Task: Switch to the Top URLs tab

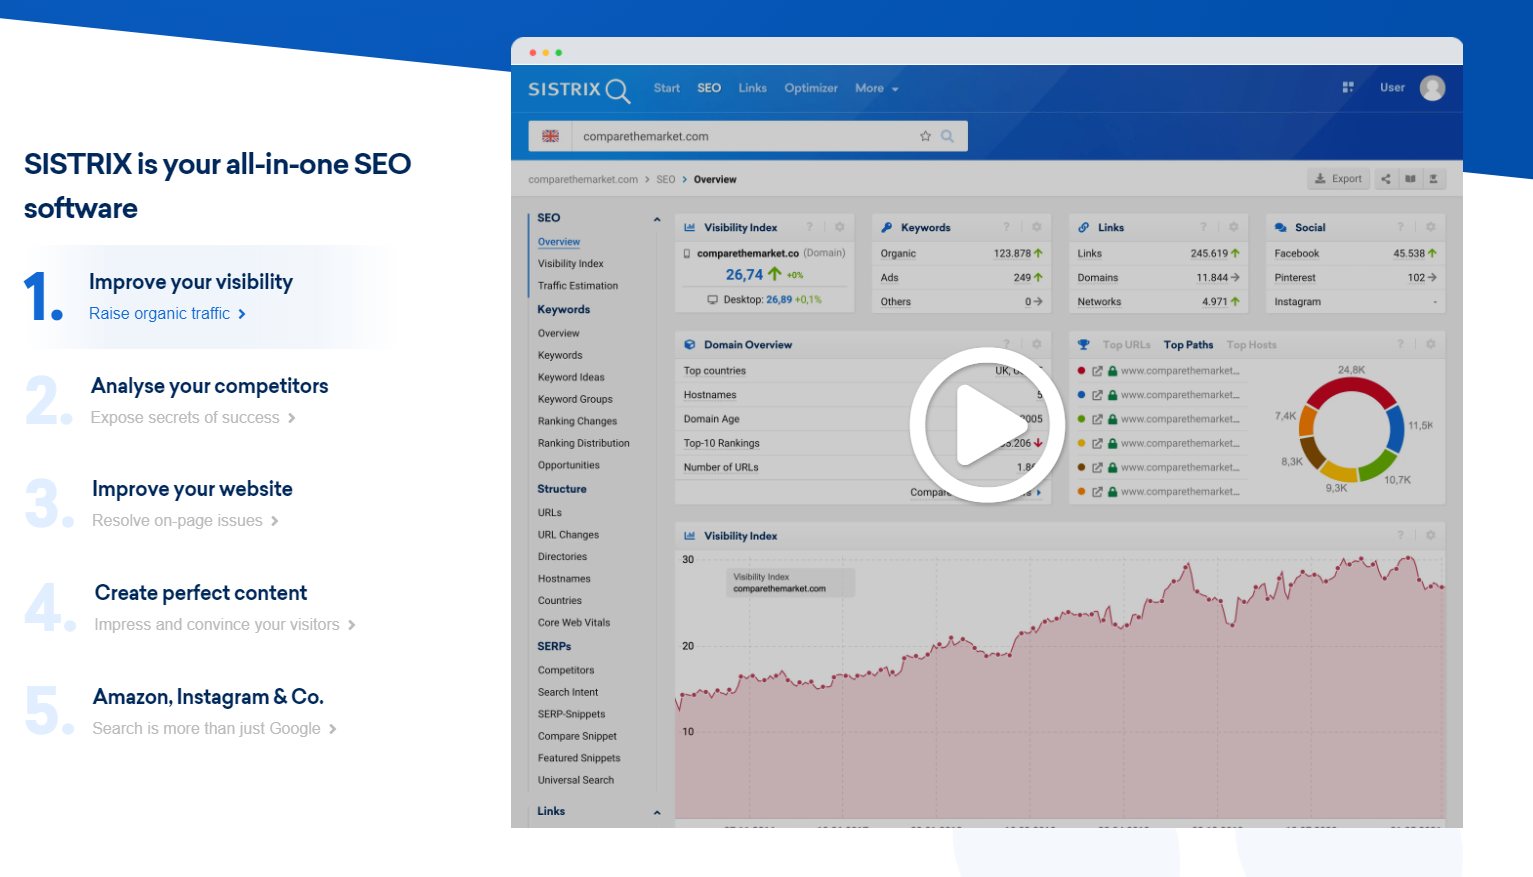Action: (1127, 344)
